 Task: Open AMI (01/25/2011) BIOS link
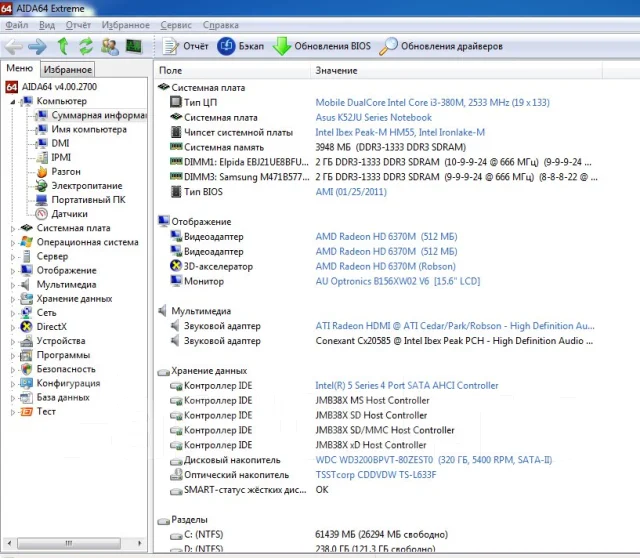pos(351,192)
